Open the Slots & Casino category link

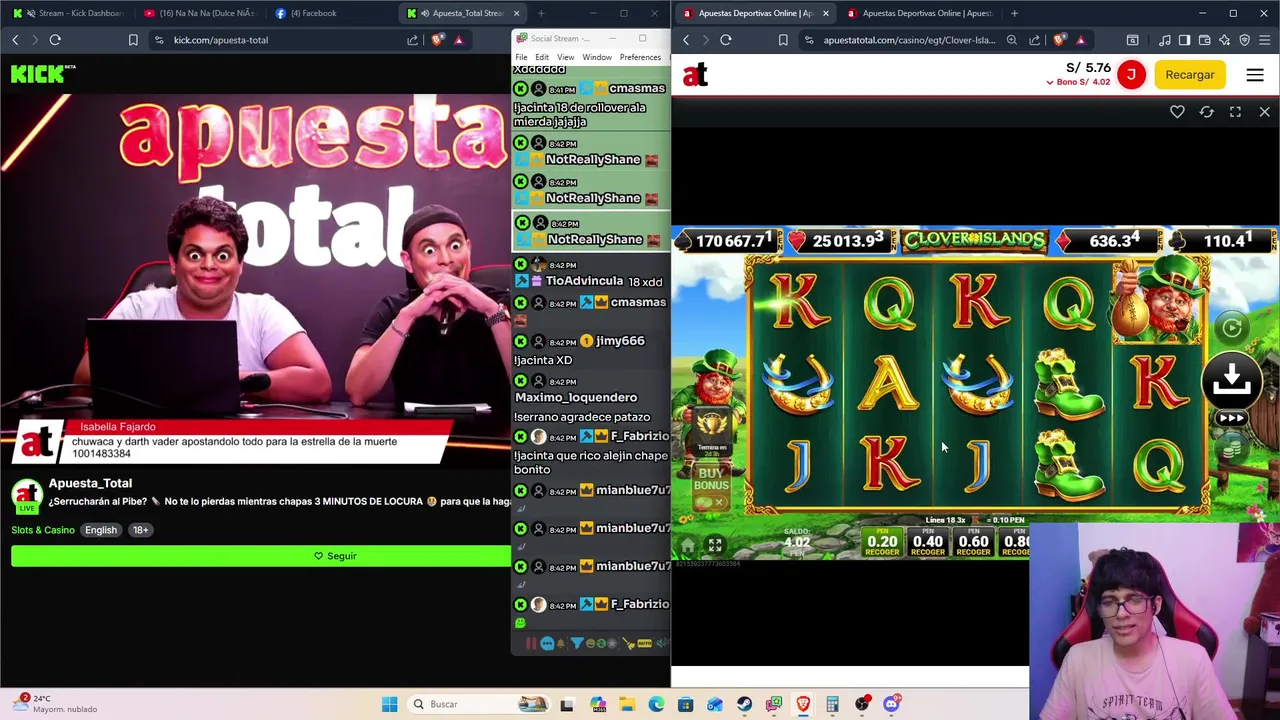(43, 530)
